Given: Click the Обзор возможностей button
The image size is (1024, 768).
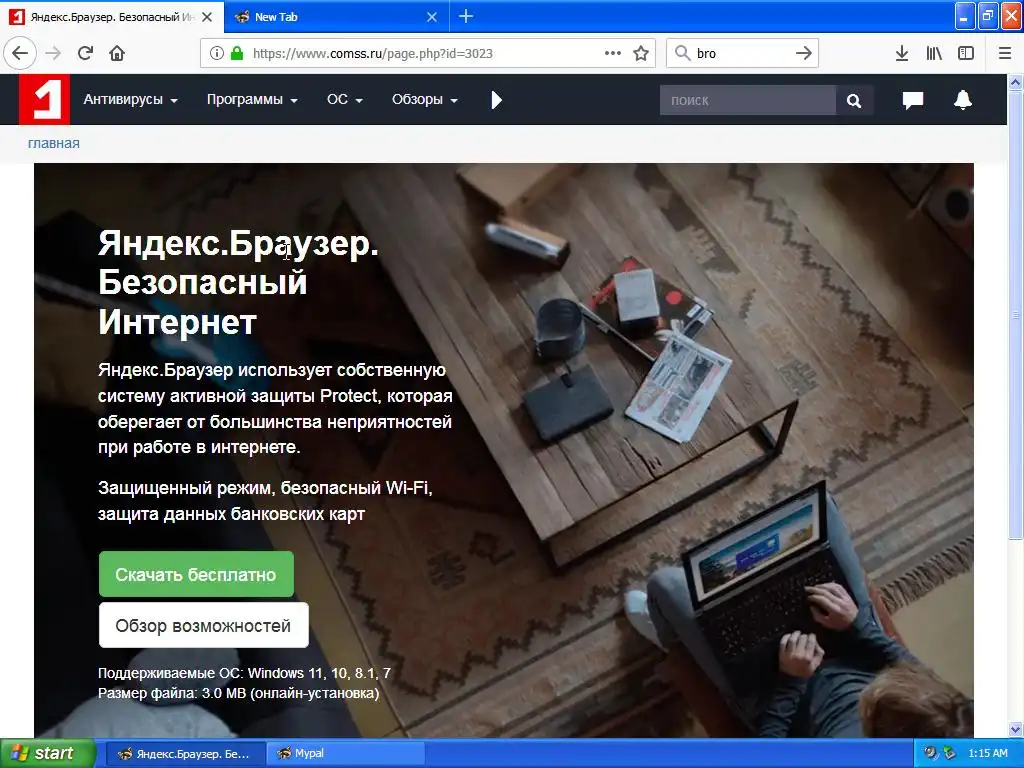Looking at the screenshot, I should [x=204, y=626].
